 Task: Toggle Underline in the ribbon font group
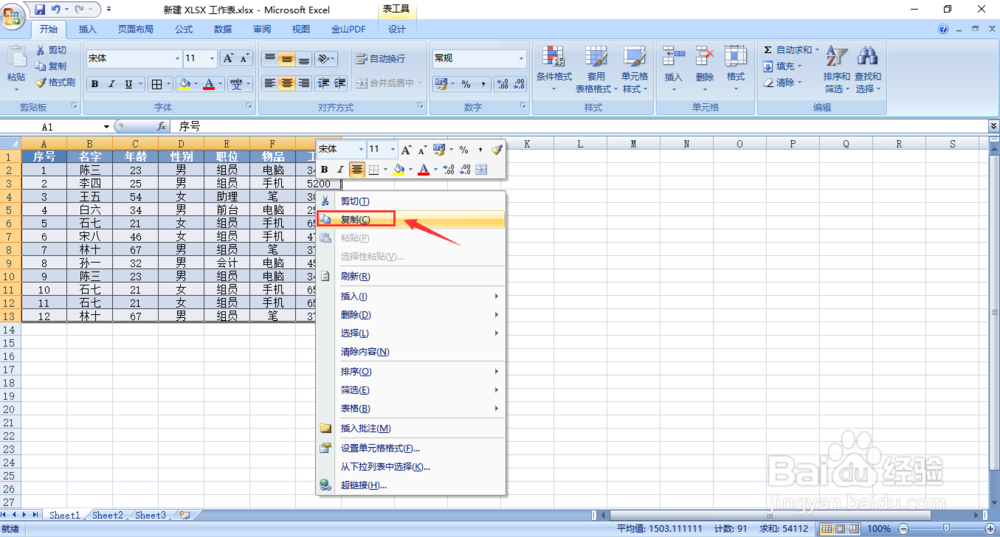[128, 84]
